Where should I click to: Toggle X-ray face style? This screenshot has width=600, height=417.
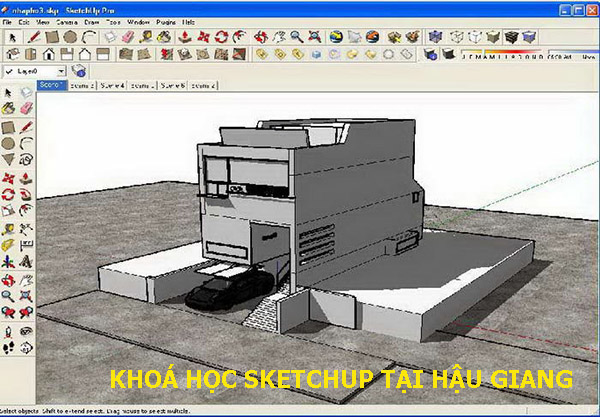(435, 37)
